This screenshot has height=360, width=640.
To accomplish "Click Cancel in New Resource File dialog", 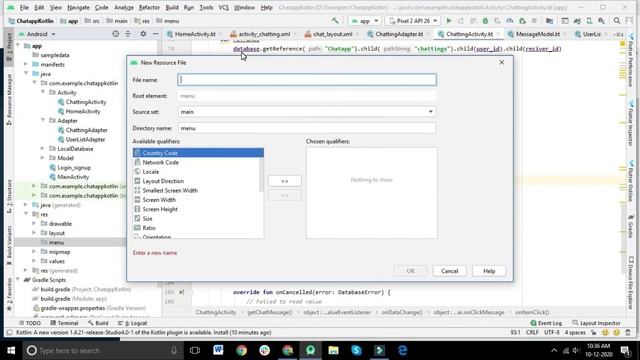I will [x=449, y=271].
